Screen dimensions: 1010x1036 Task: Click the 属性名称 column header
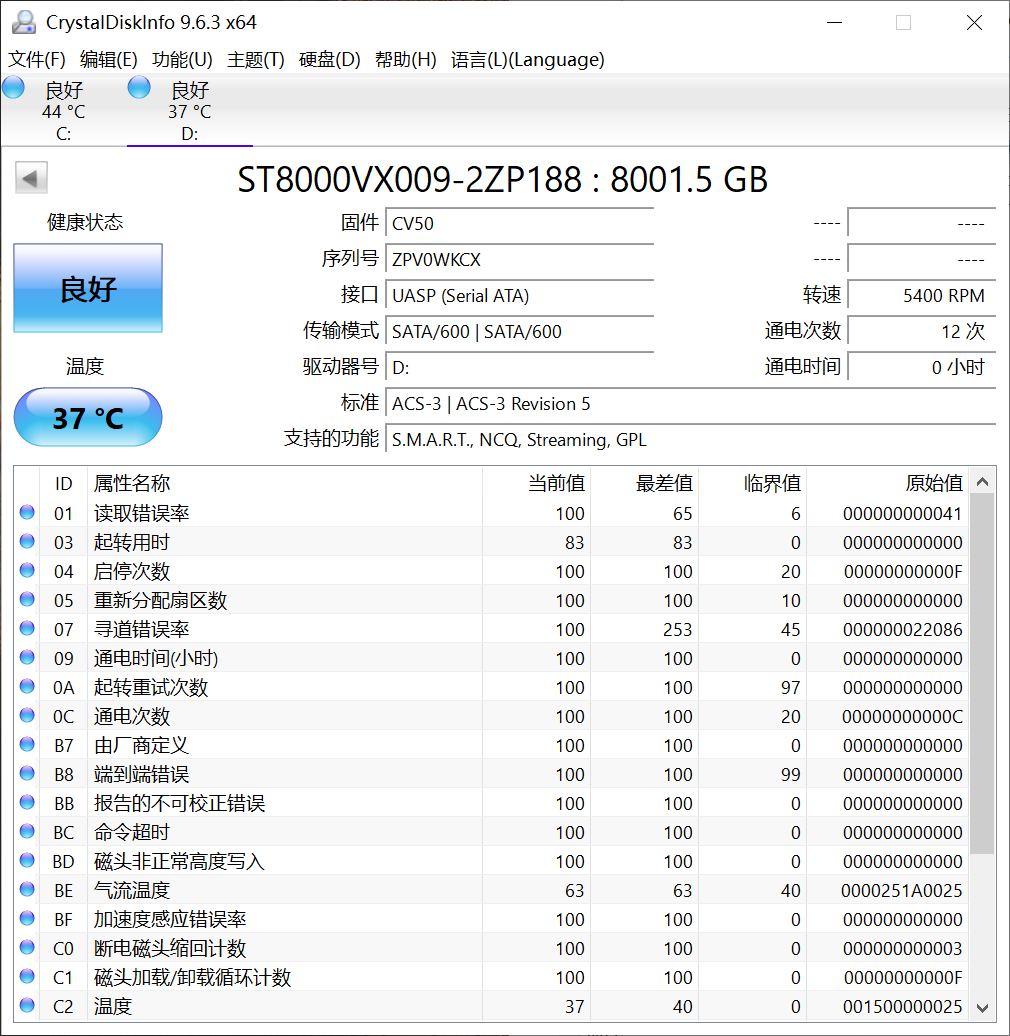(x=285, y=483)
